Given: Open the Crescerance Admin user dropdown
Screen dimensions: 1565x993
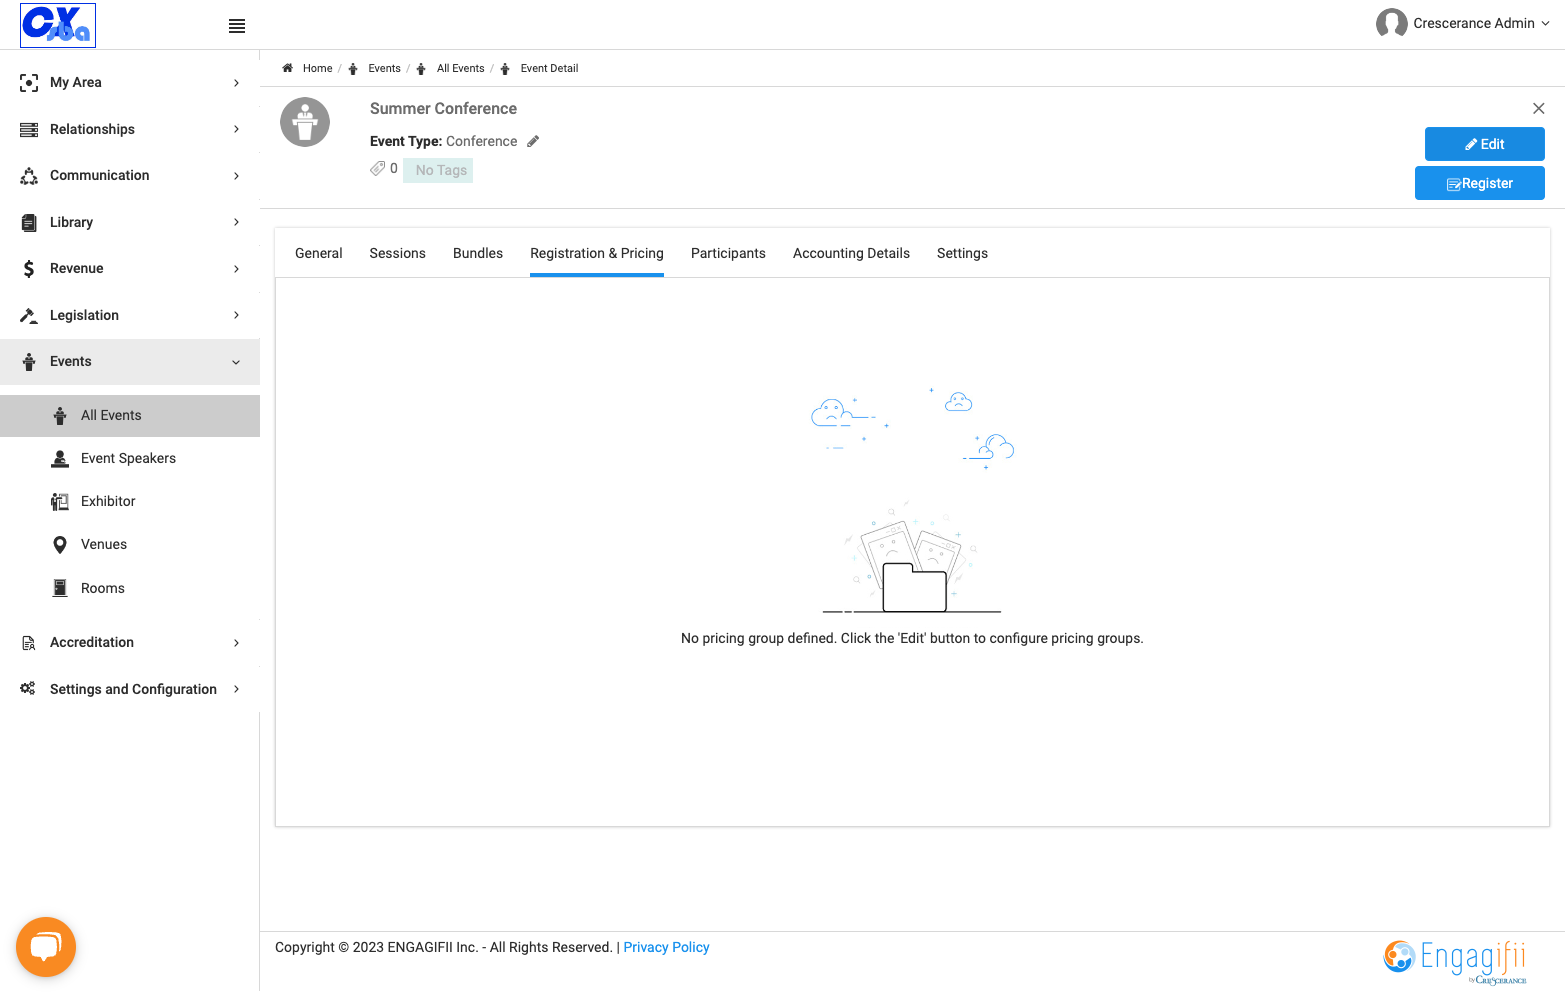Looking at the screenshot, I should click(x=1463, y=23).
